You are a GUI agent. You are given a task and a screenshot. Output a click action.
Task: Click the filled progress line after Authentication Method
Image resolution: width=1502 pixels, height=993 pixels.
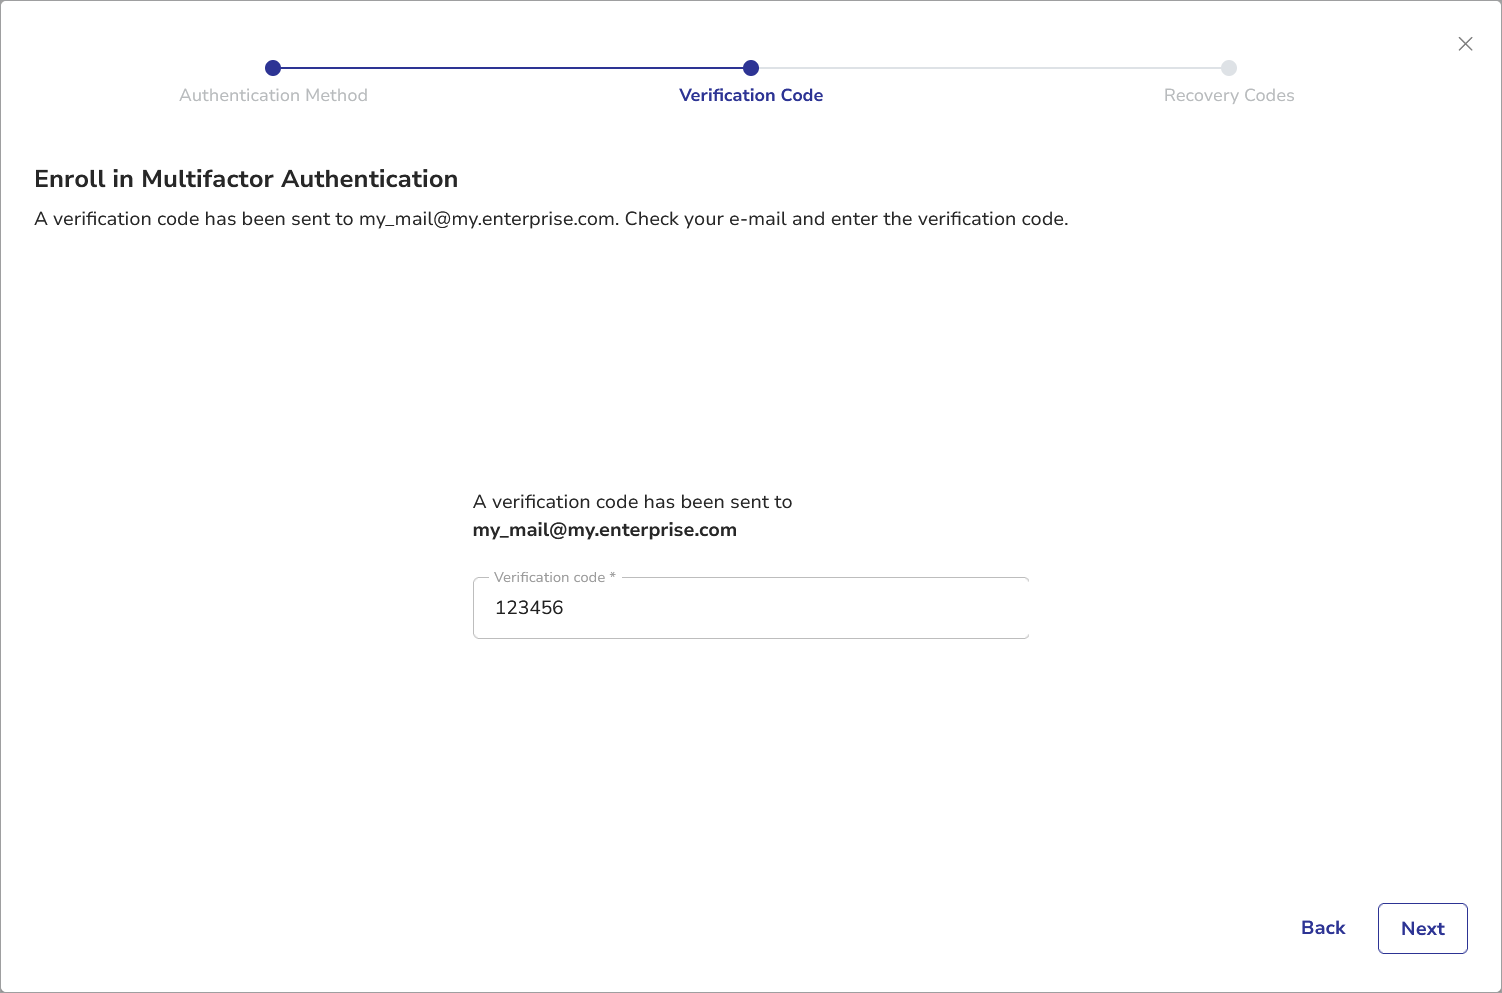click(x=512, y=68)
